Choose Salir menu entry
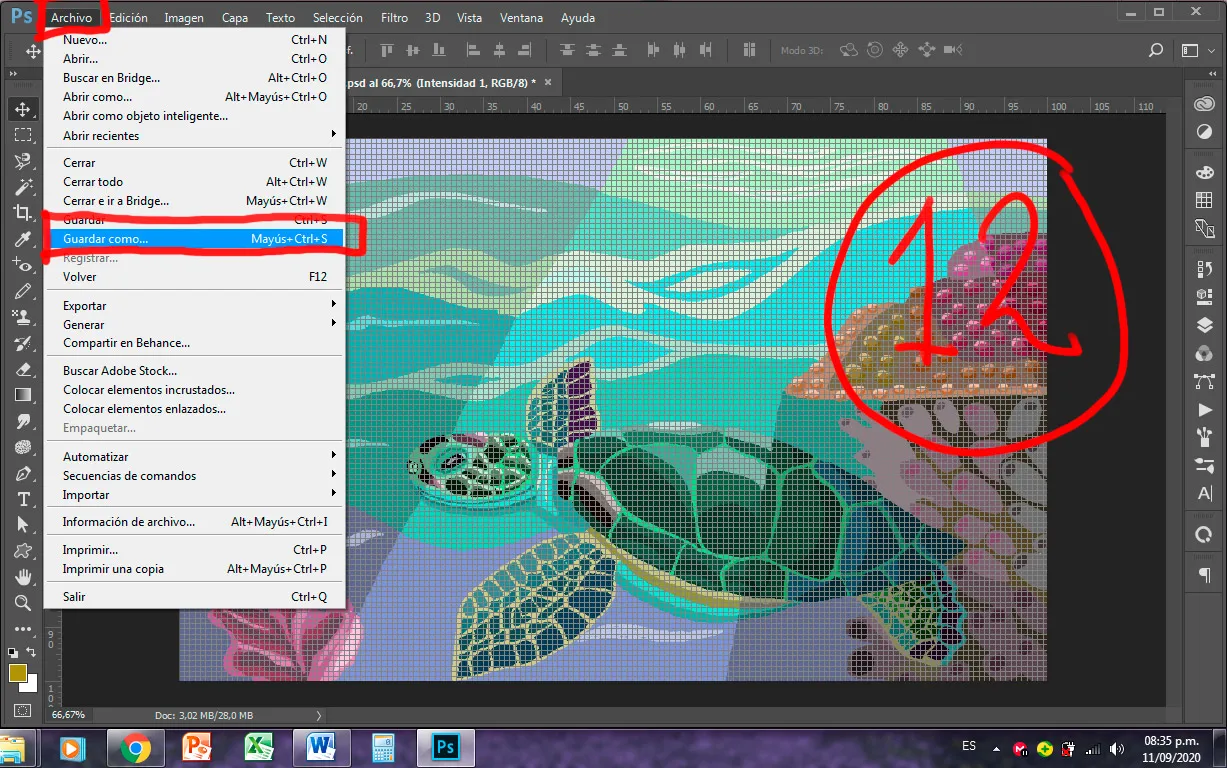Screen dimensions: 1227x768 click(195, 597)
